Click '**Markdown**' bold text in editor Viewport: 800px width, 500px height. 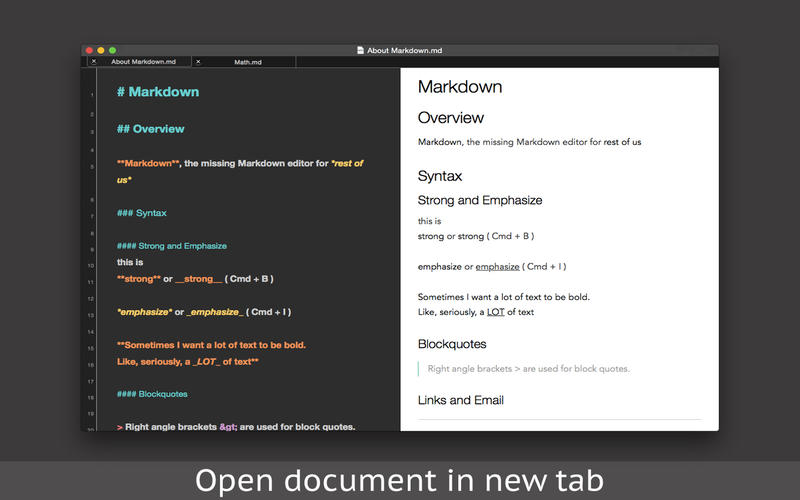click(148, 163)
